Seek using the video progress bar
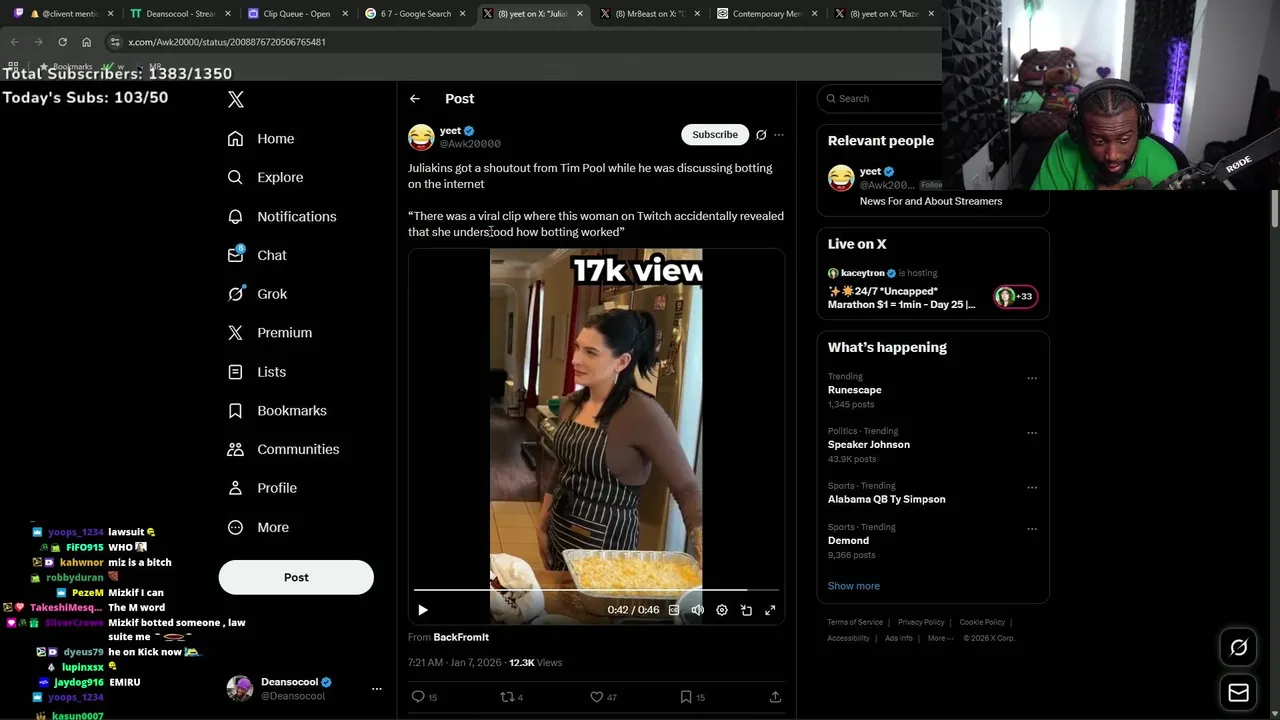 [x=596, y=590]
